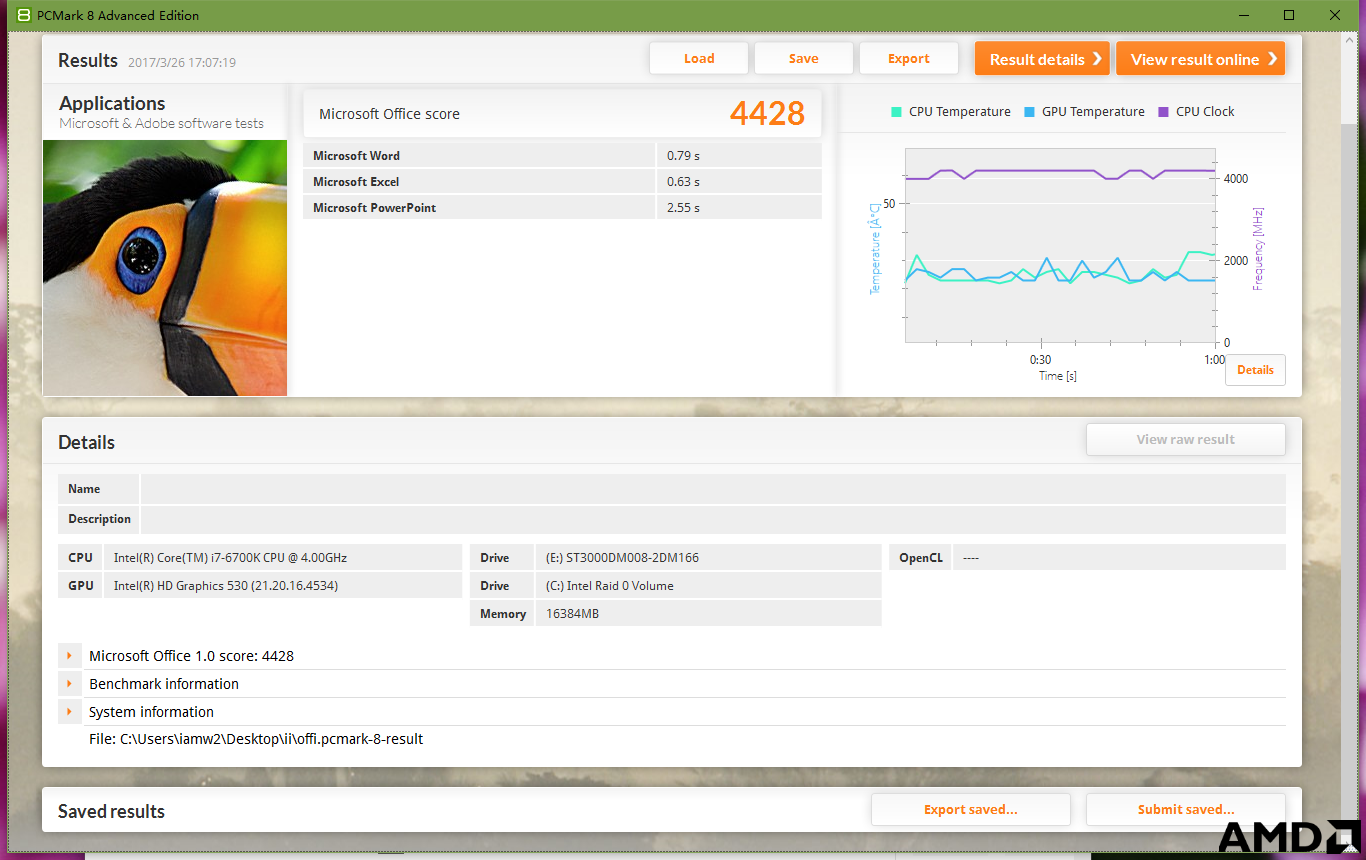The image size is (1366, 860).
Task: Minimize the PCMark 8 window
Action: (x=1244, y=15)
